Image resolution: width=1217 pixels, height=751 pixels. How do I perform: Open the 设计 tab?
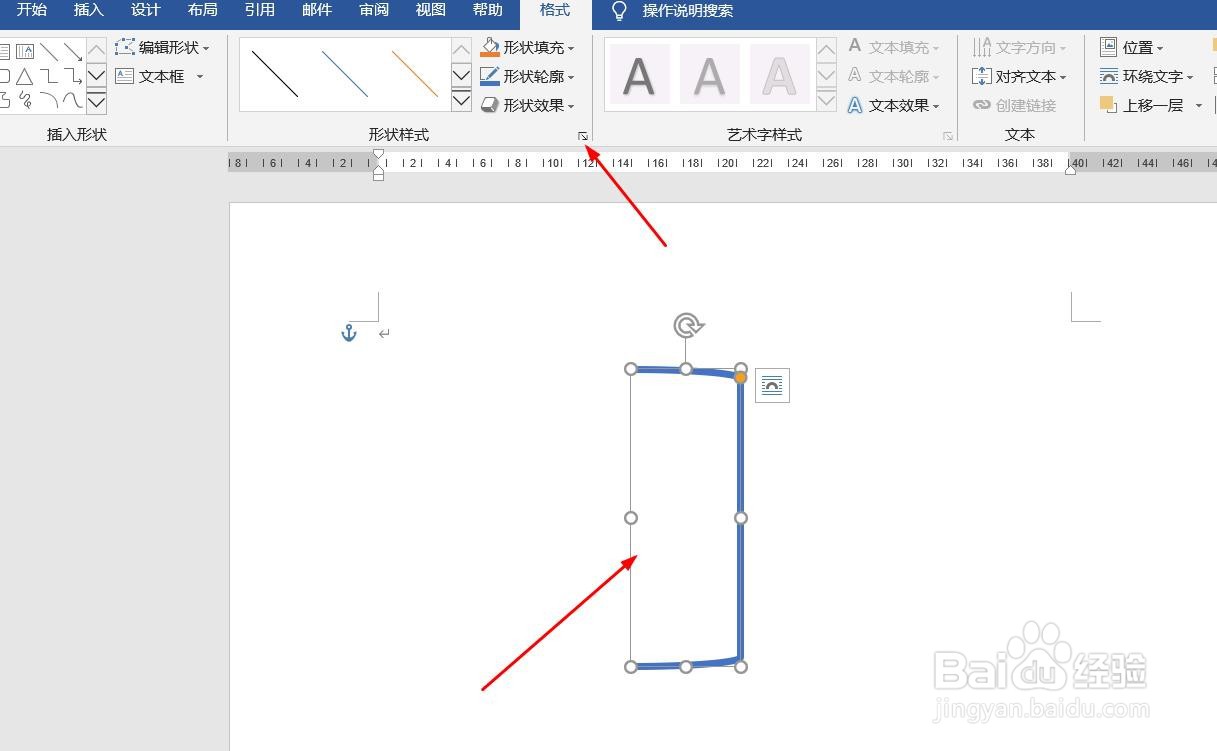(x=146, y=10)
